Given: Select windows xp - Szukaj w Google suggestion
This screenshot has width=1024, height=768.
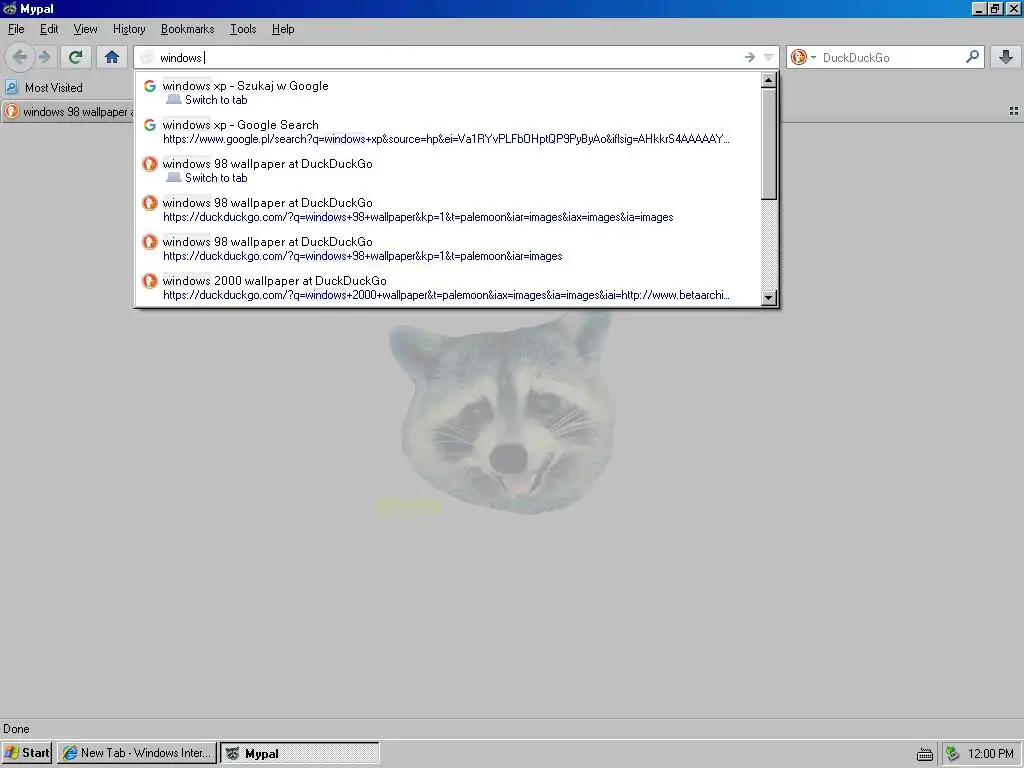Looking at the screenshot, I should [450, 93].
